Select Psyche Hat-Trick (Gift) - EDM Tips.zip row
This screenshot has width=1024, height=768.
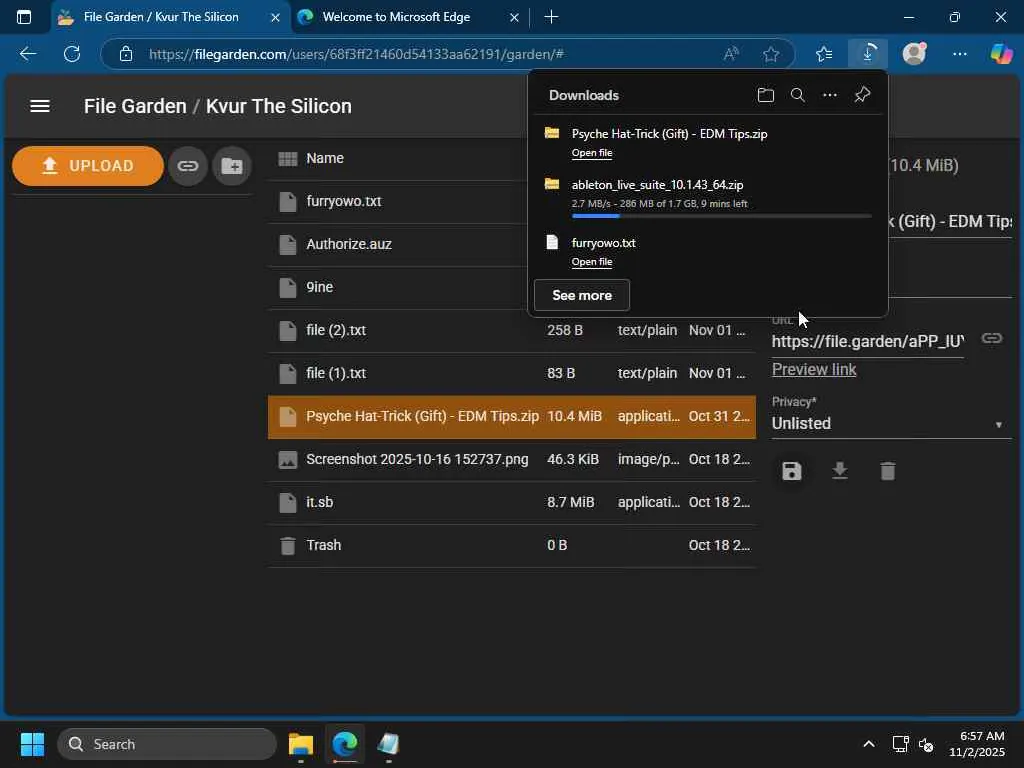pyautogui.click(x=512, y=417)
